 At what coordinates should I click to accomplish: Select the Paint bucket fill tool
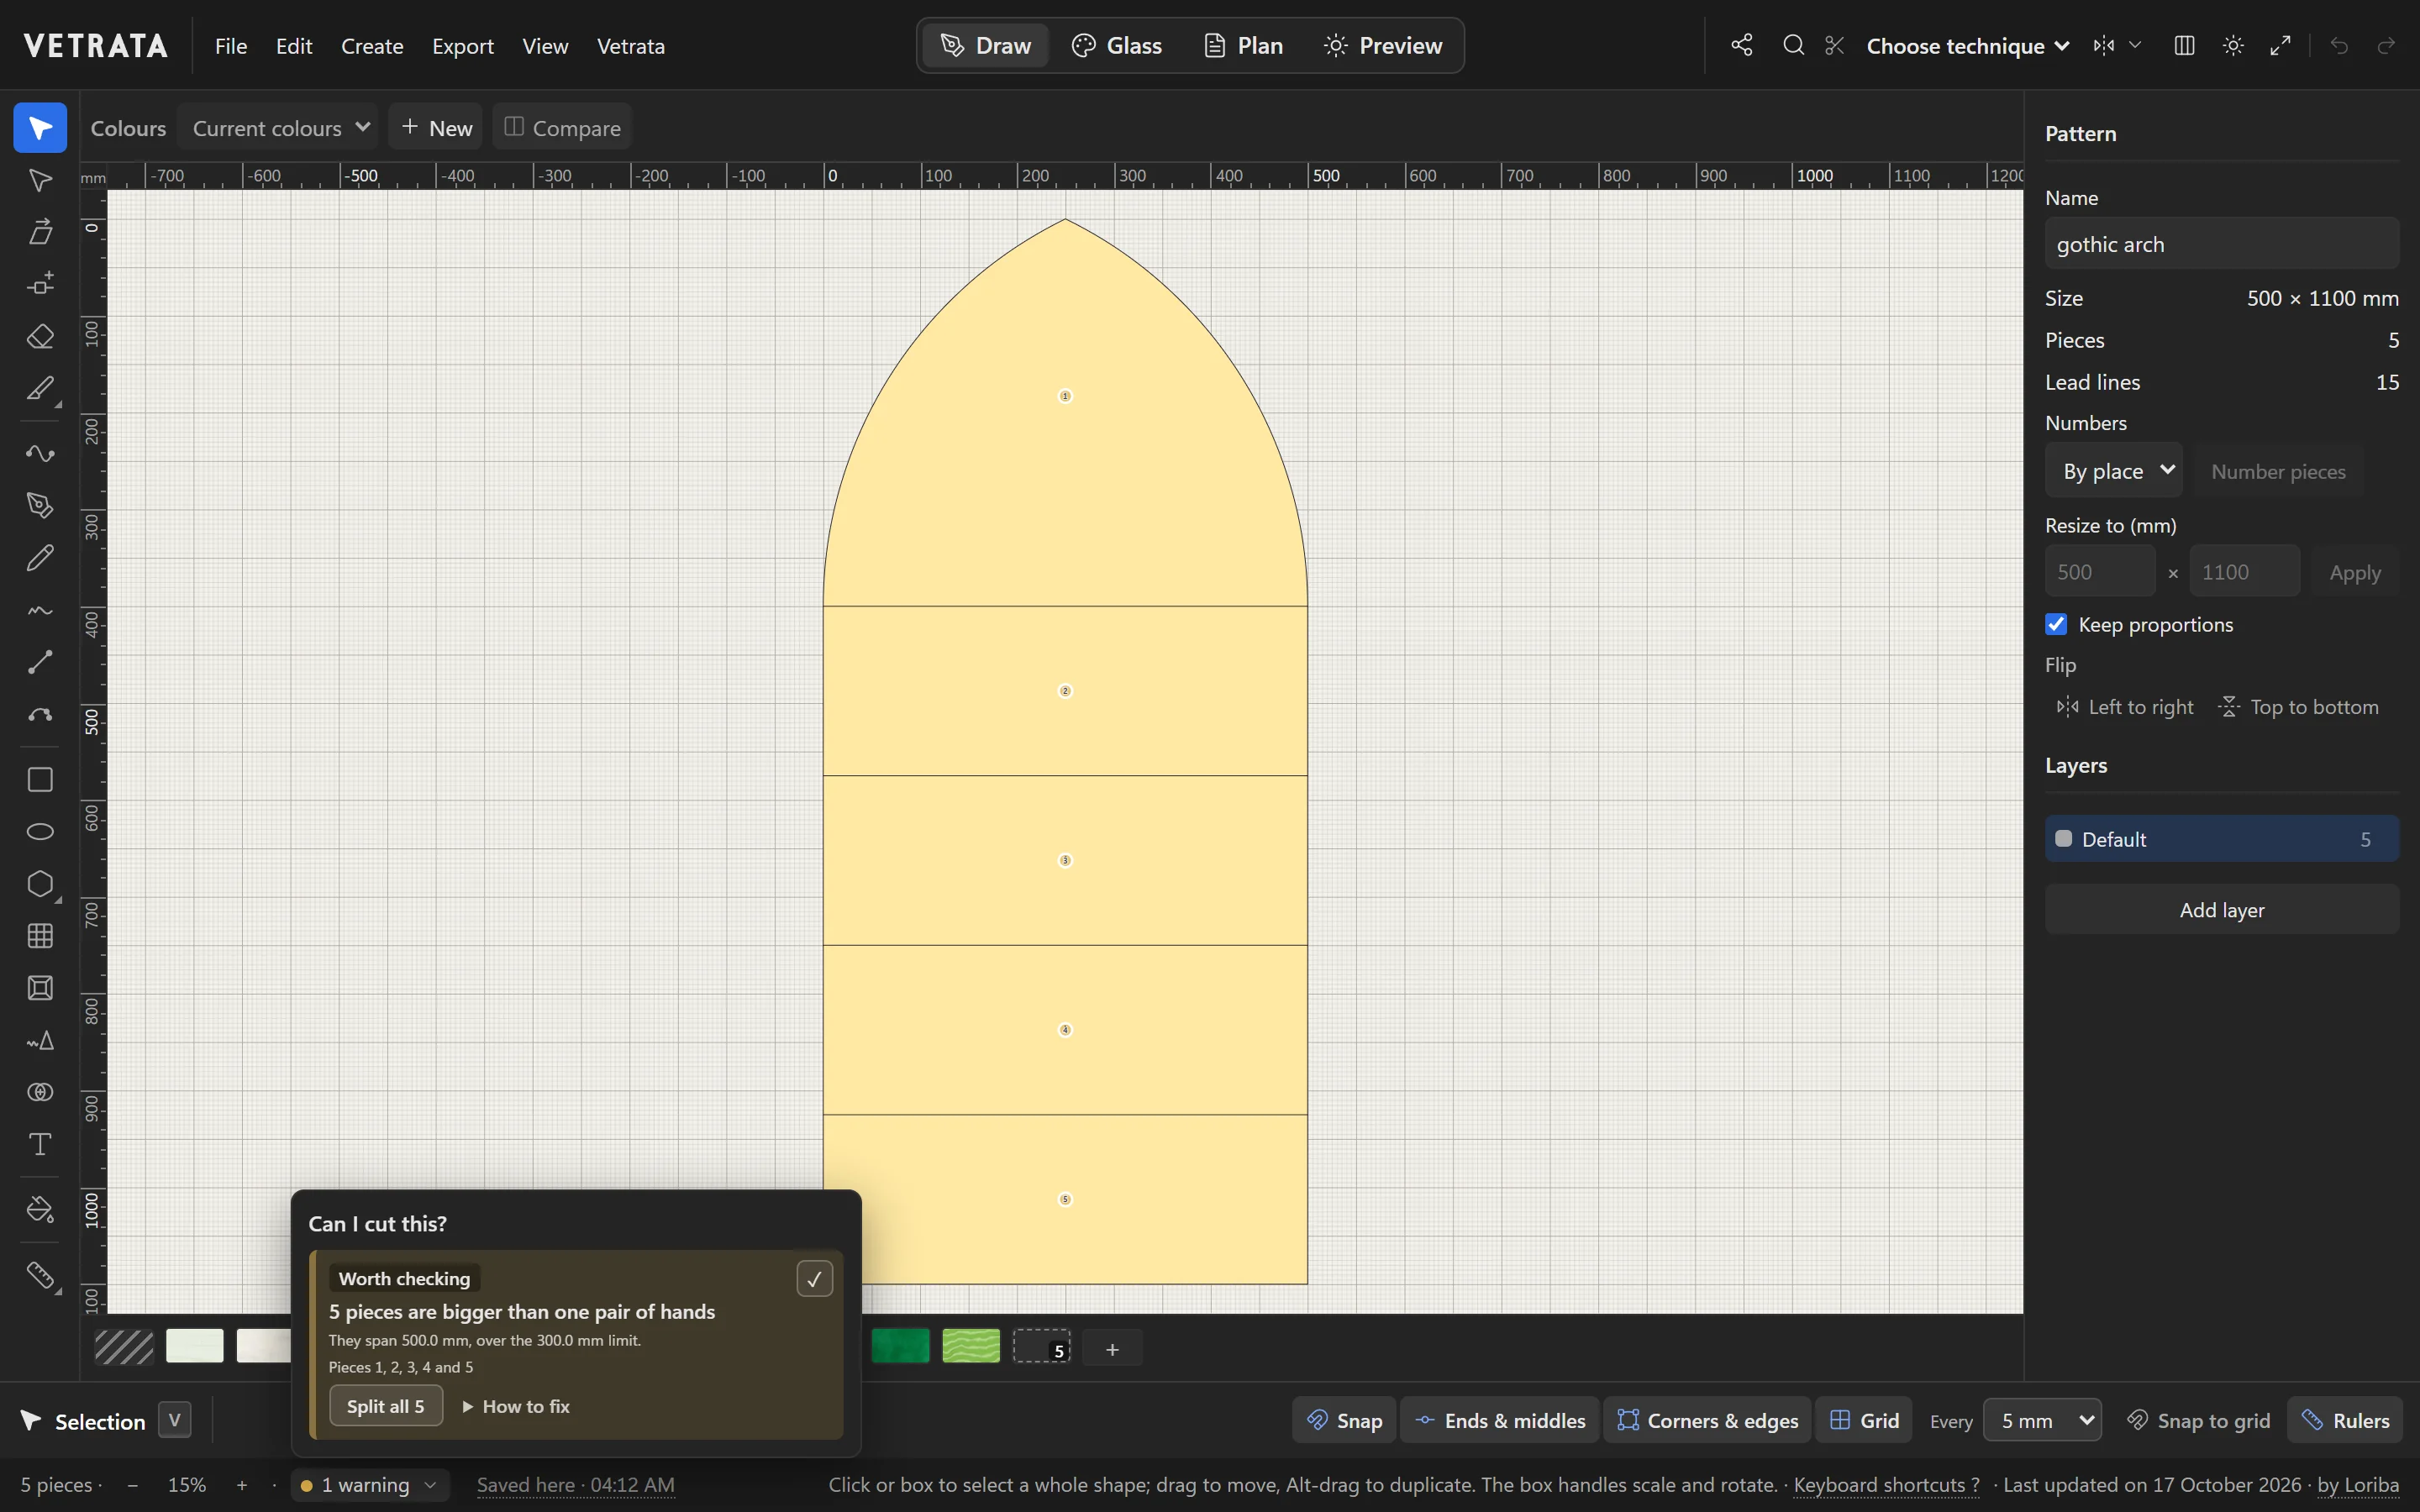pyautogui.click(x=40, y=1209)
